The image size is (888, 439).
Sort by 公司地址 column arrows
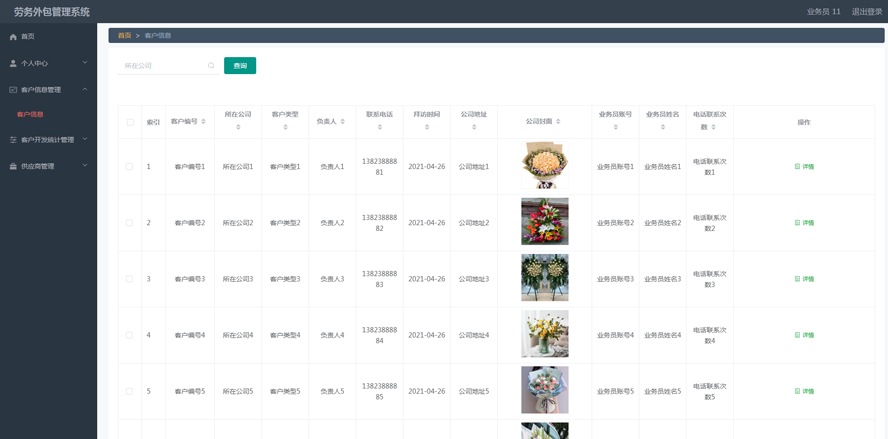point(473,127)
